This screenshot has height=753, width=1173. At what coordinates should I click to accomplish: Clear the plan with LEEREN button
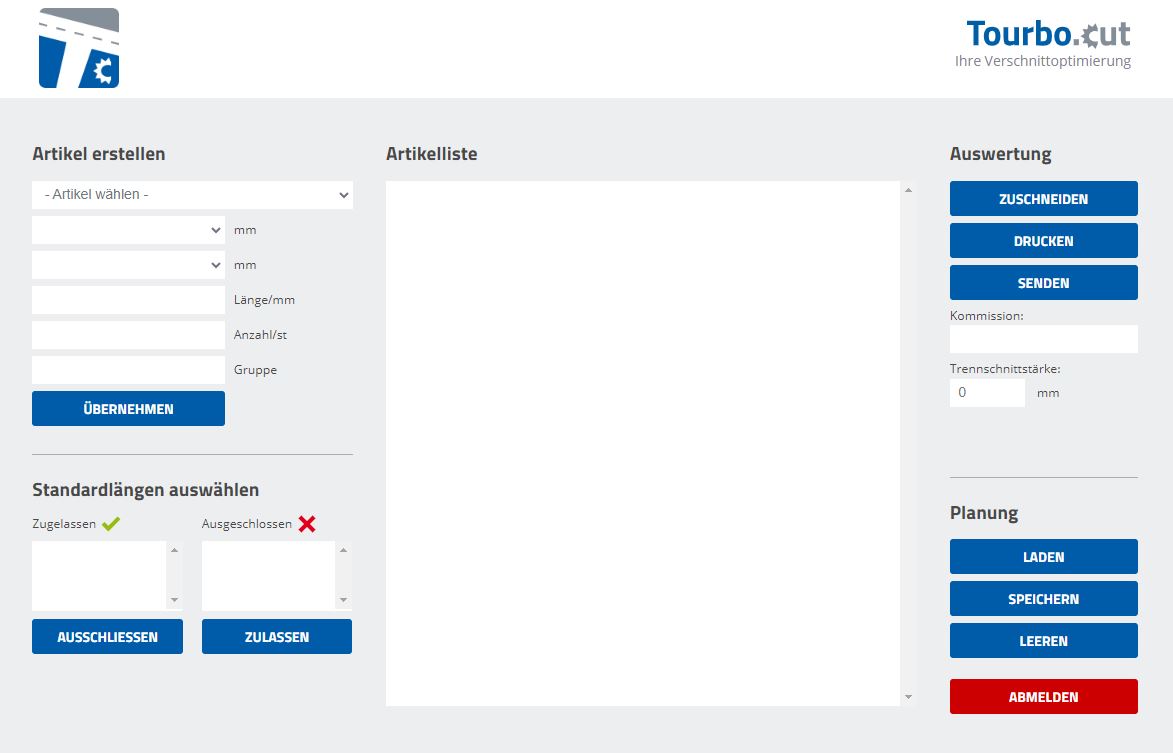pos(1044,640)
